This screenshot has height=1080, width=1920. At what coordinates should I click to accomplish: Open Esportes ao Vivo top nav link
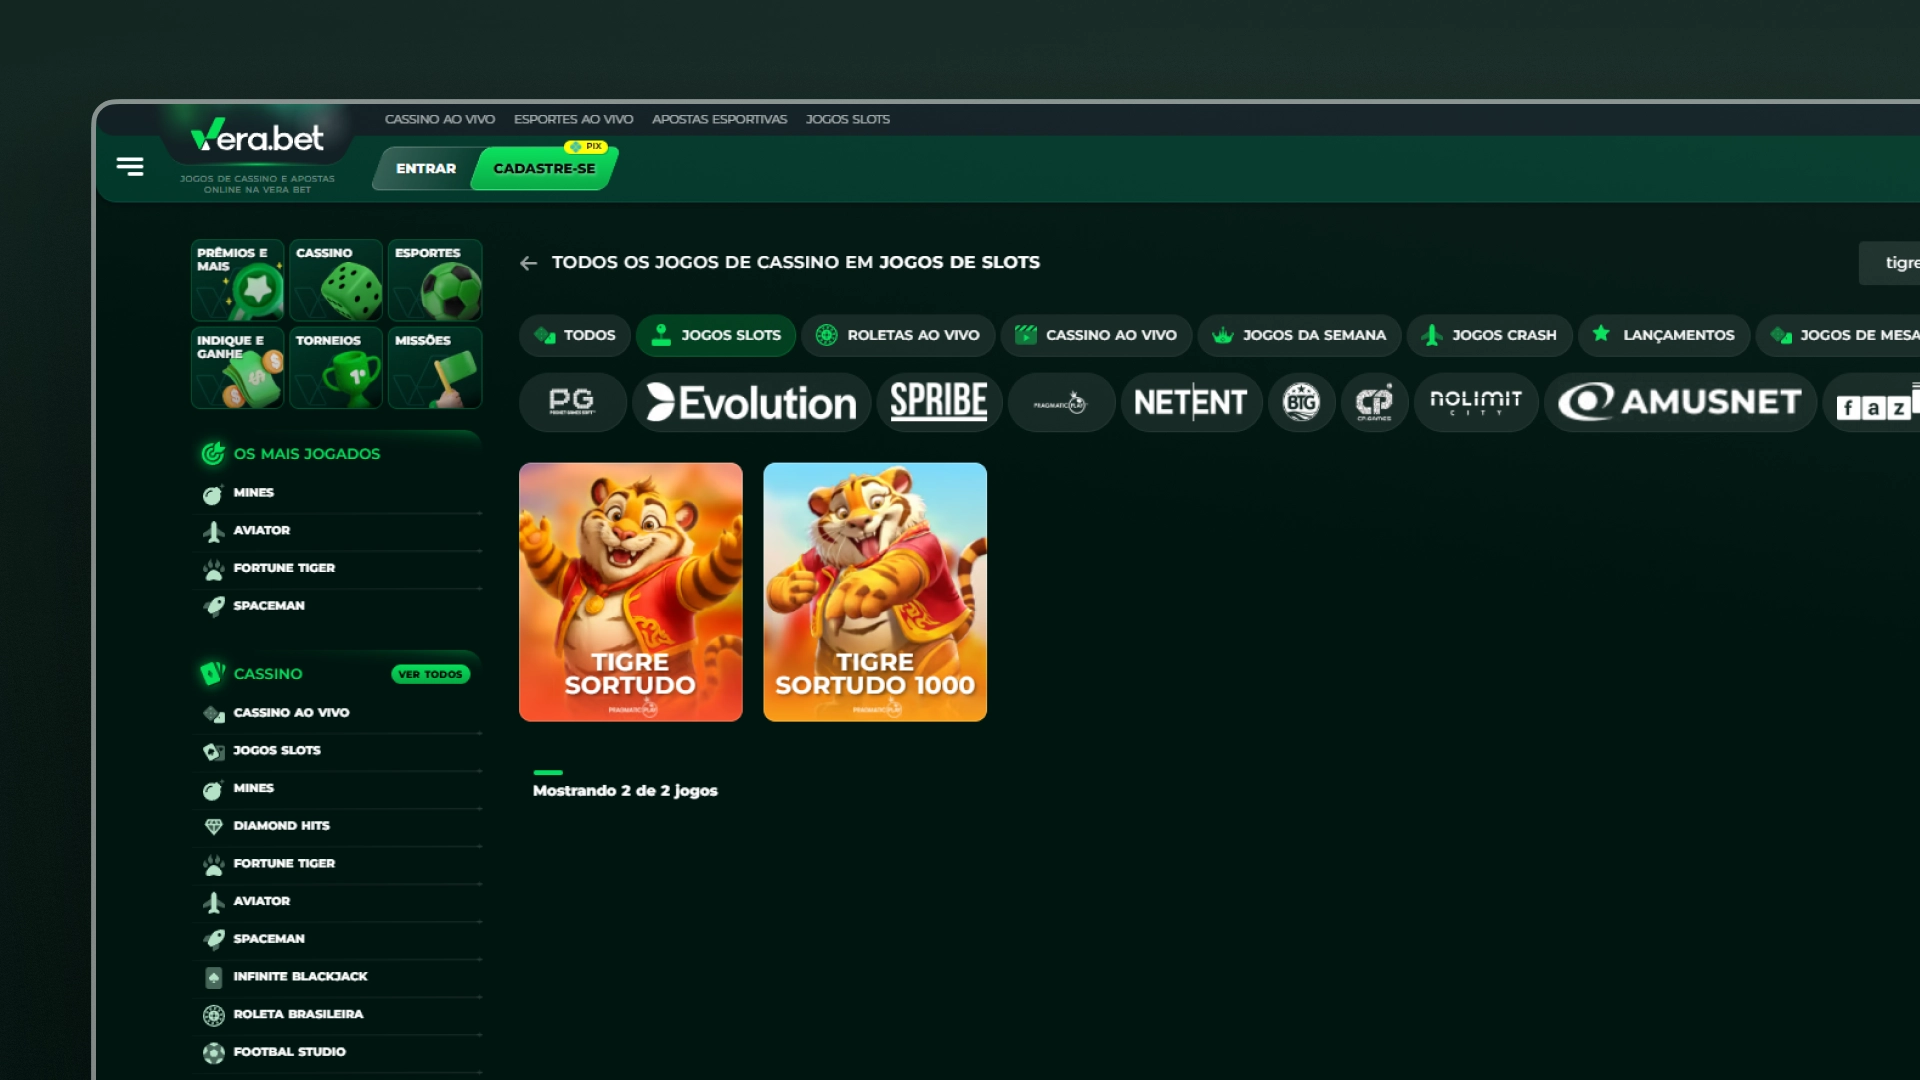pyautogui.click(x=574, y=119)
